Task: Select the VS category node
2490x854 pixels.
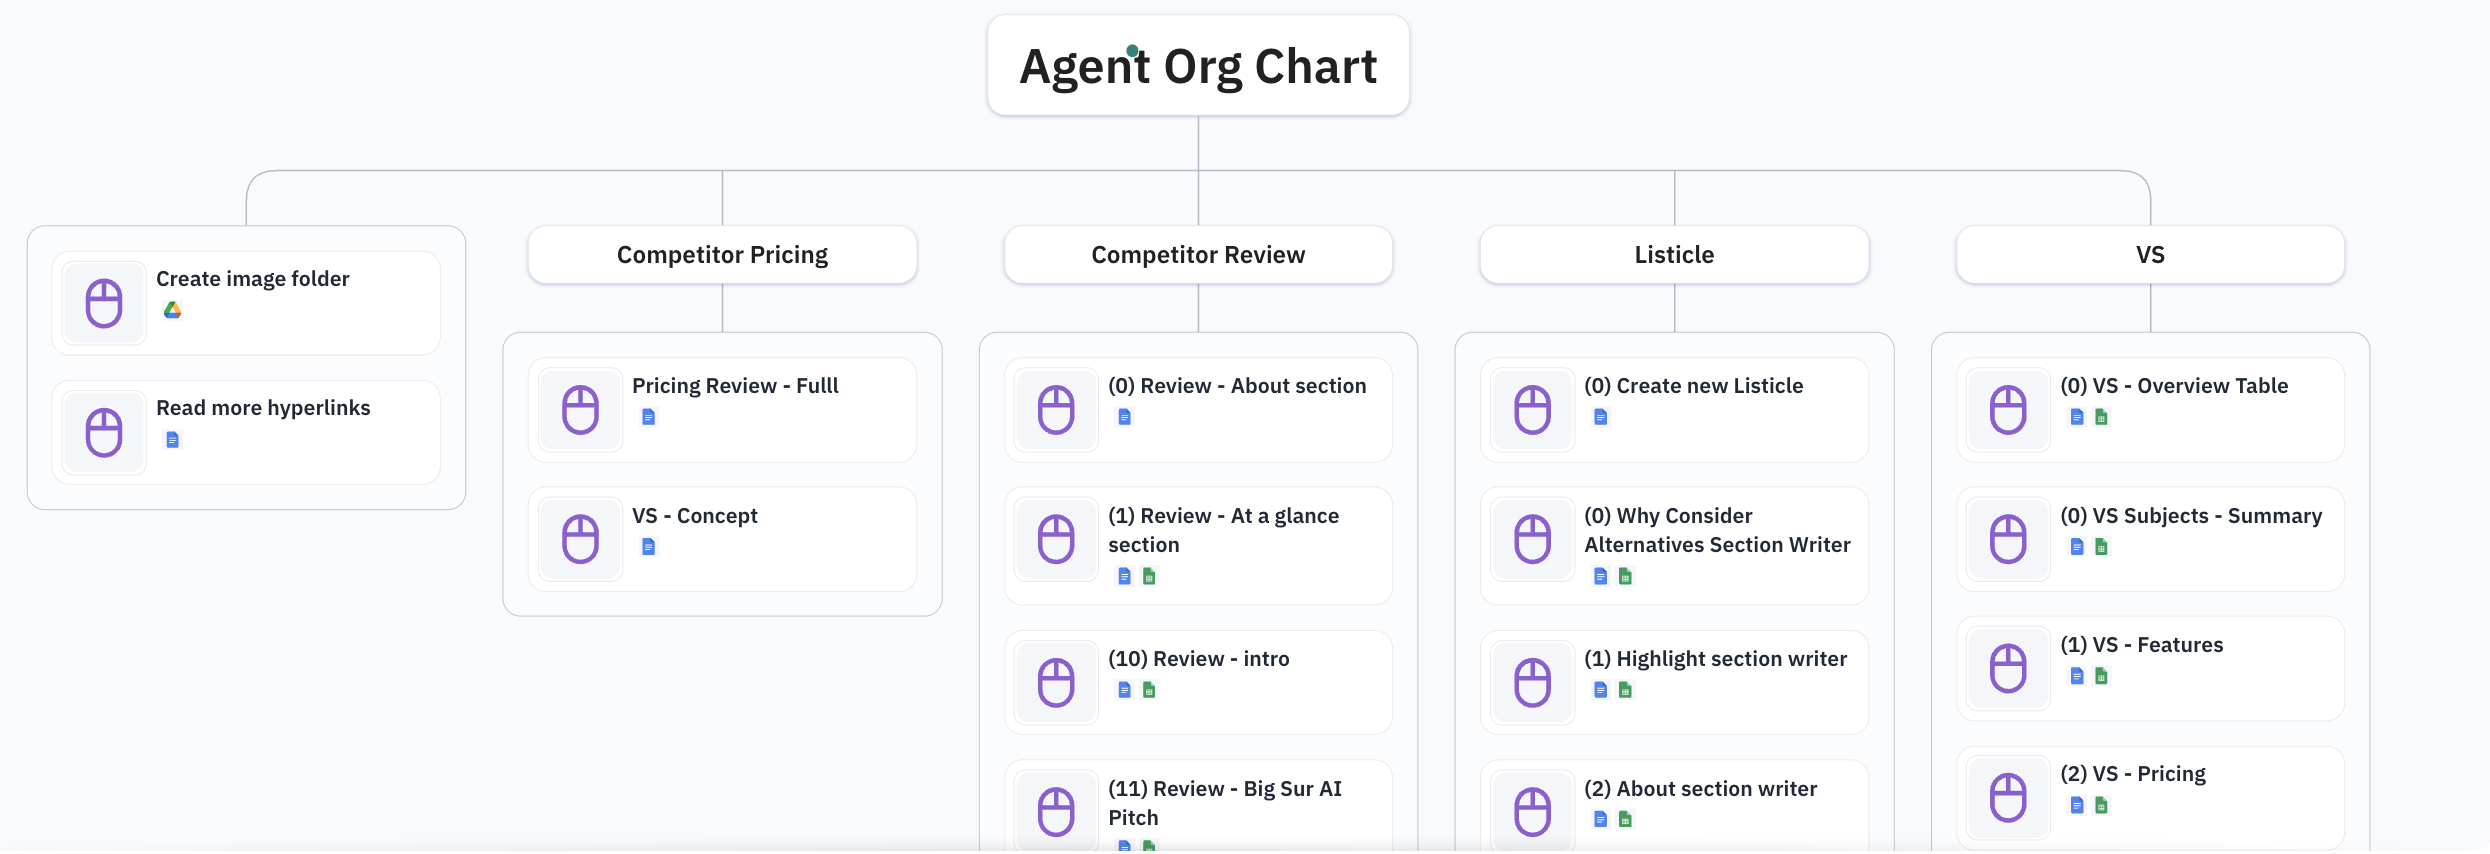Action: tap(2150, 255)
